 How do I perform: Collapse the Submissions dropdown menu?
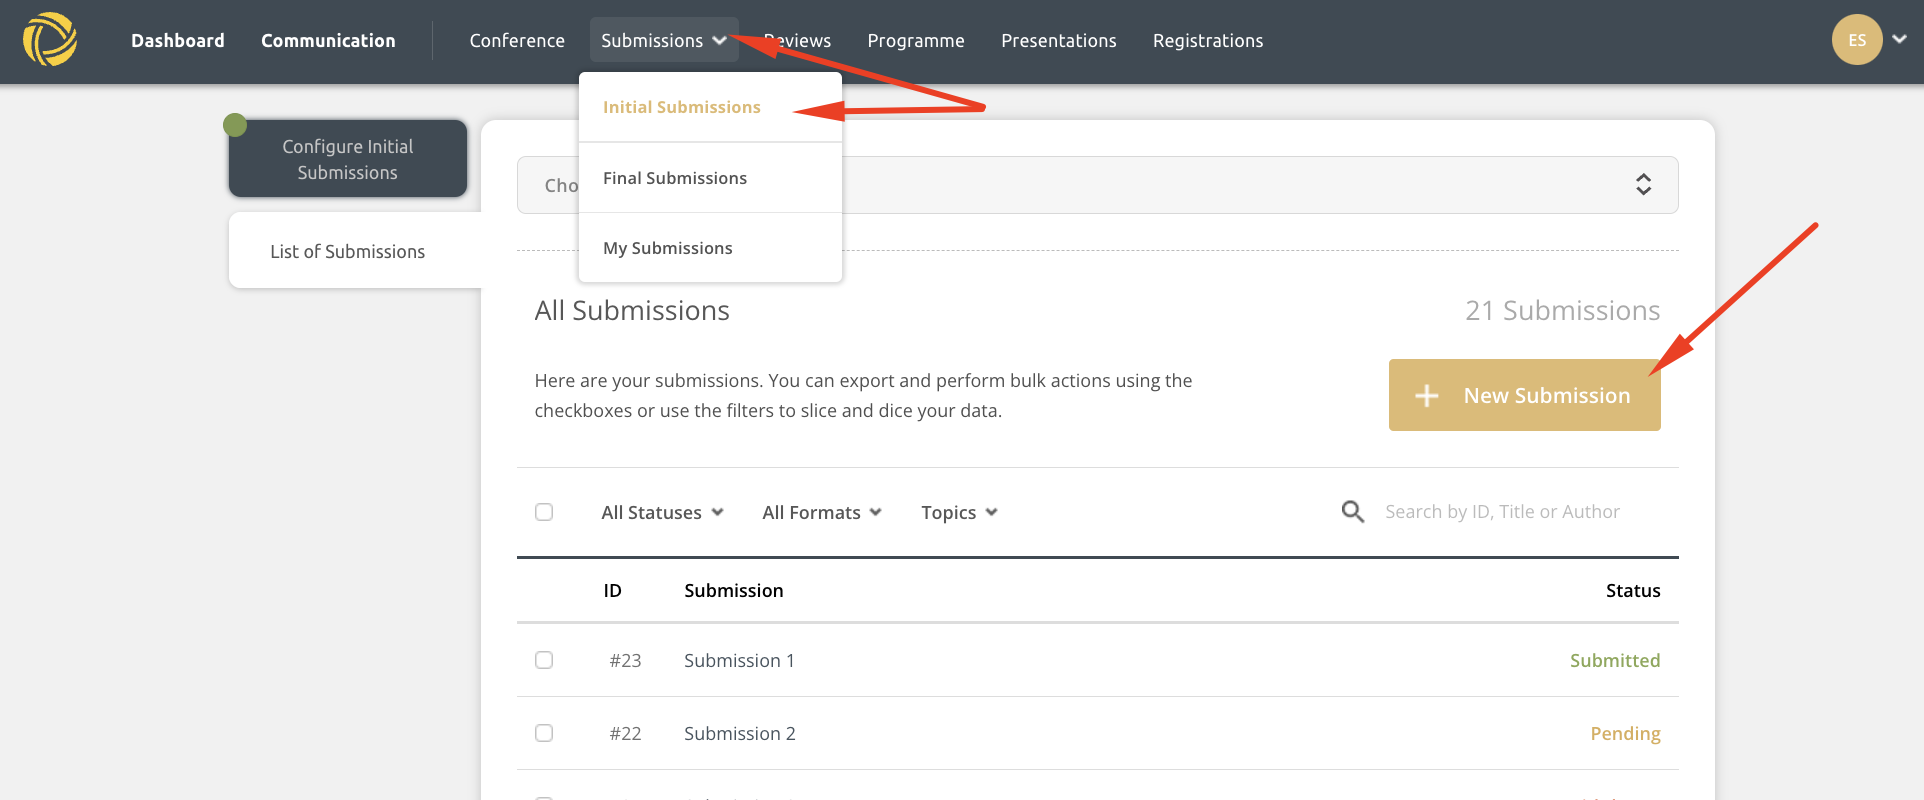point(664,40)
